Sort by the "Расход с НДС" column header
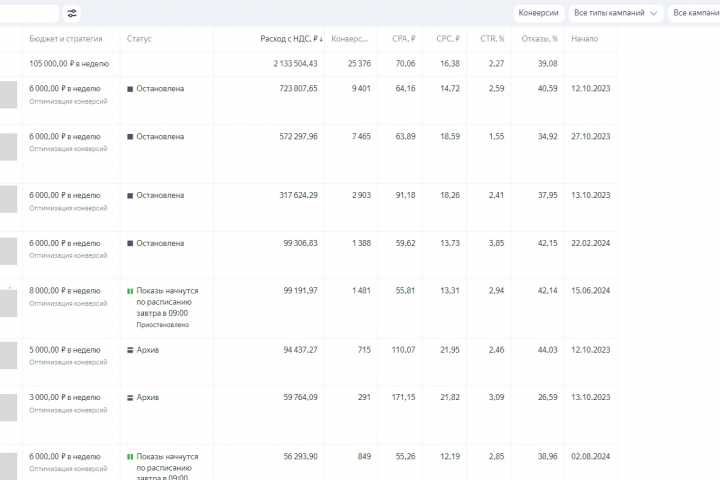 click(x=291, y=39)
